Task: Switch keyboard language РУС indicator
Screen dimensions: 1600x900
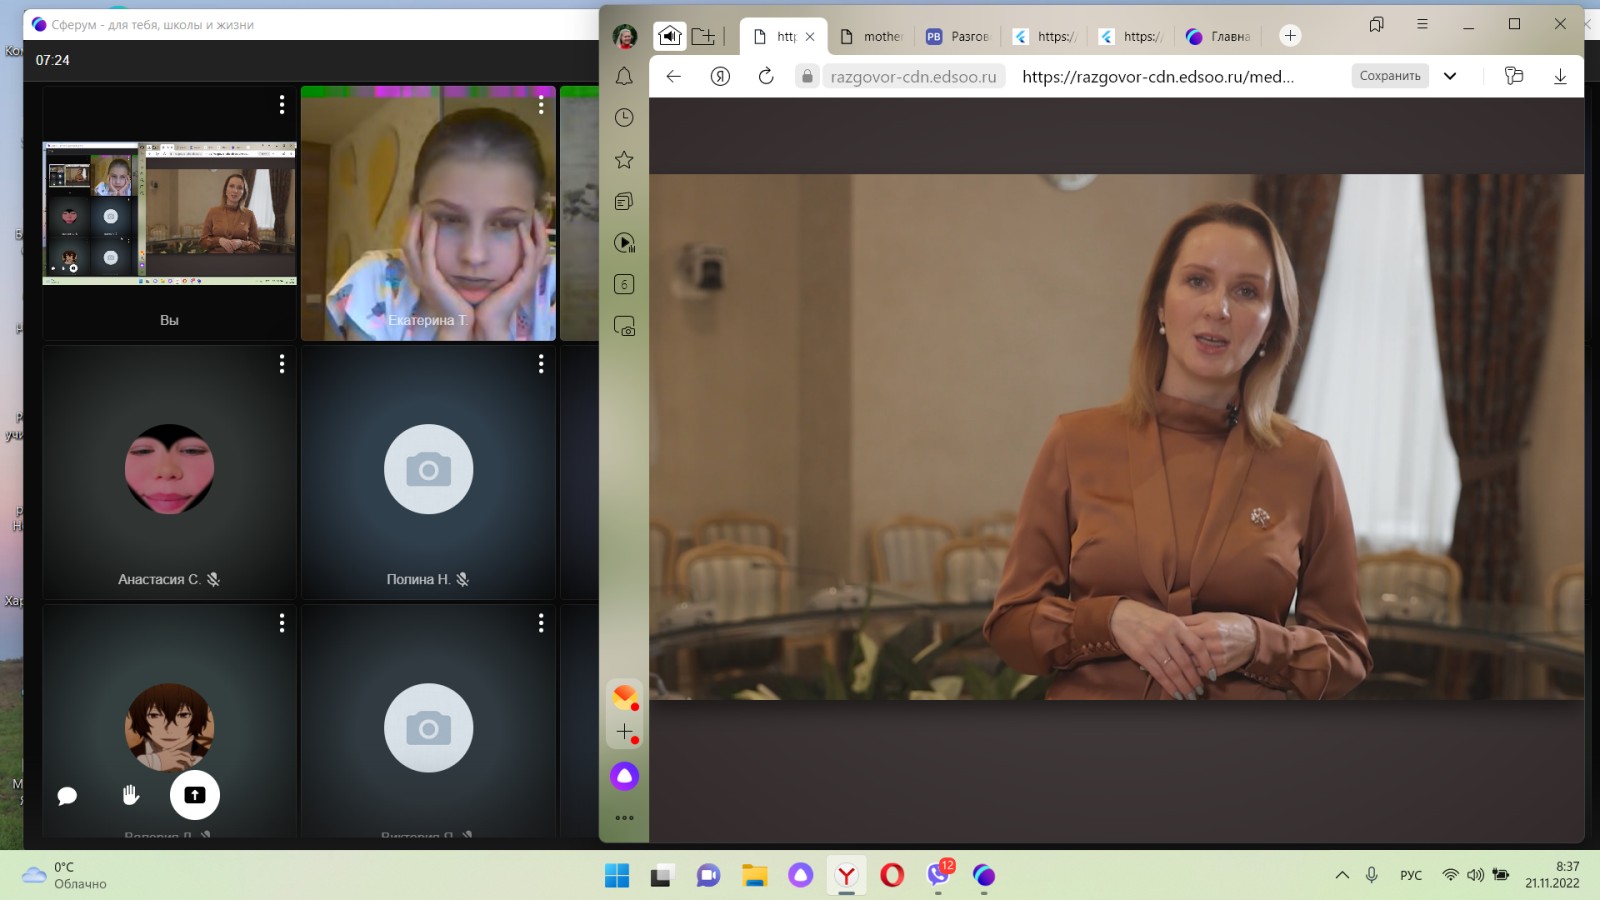Action: coord(1411,875)
